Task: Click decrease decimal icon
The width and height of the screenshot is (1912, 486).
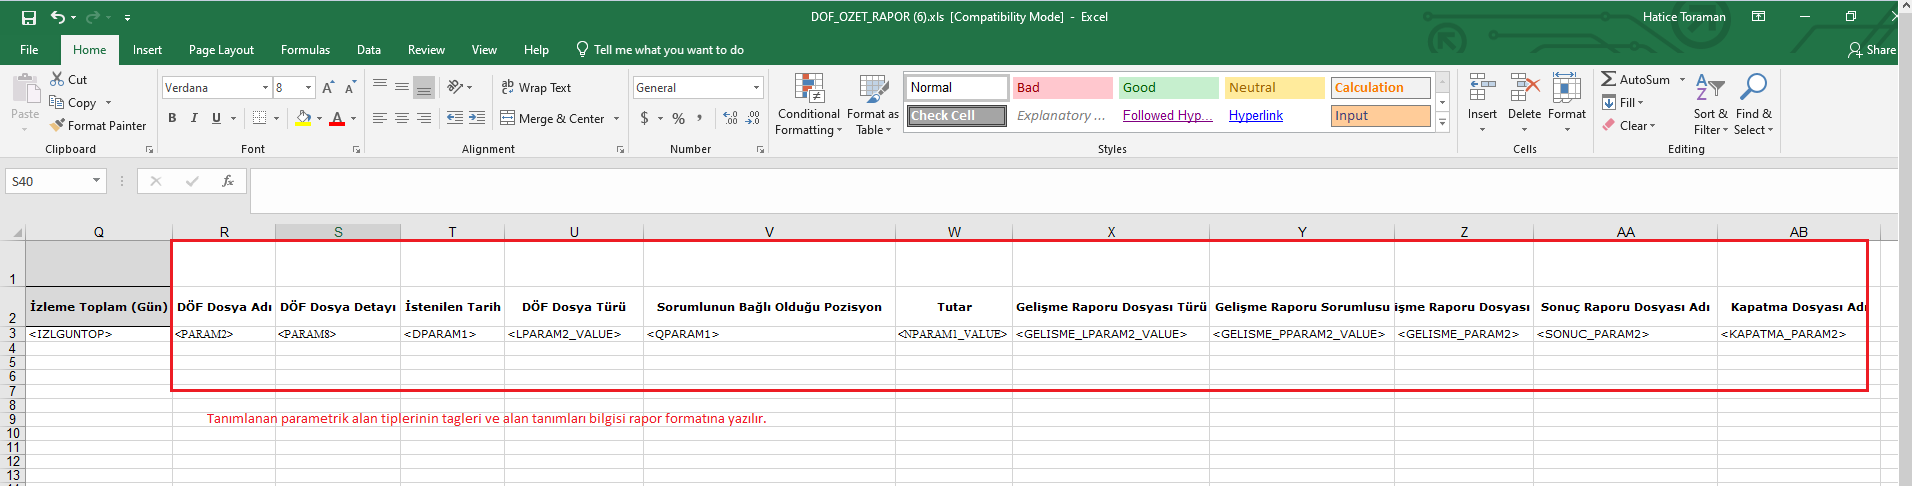Action: click(754, 118)
